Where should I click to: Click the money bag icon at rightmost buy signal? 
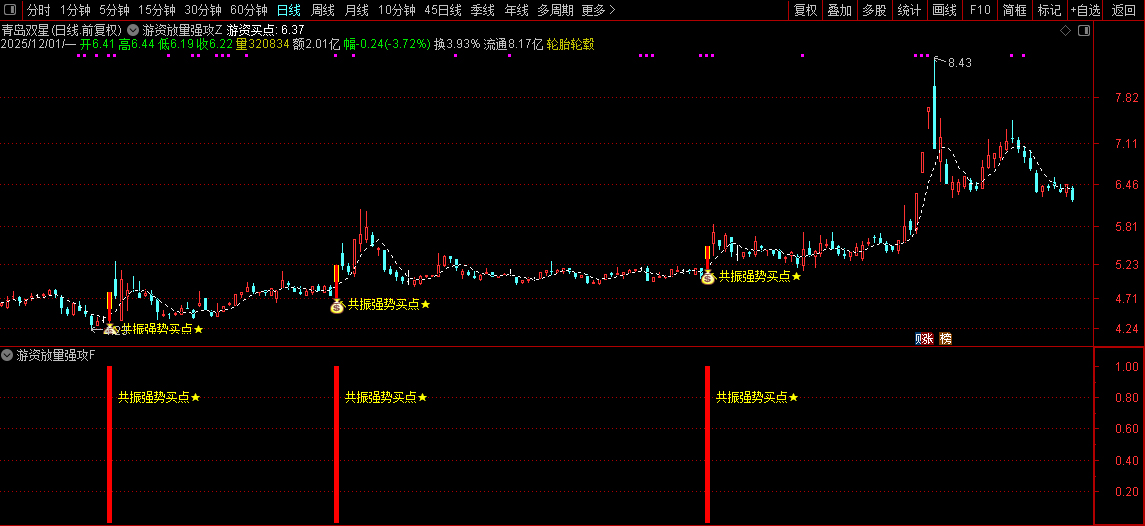[x=708, y=277]
